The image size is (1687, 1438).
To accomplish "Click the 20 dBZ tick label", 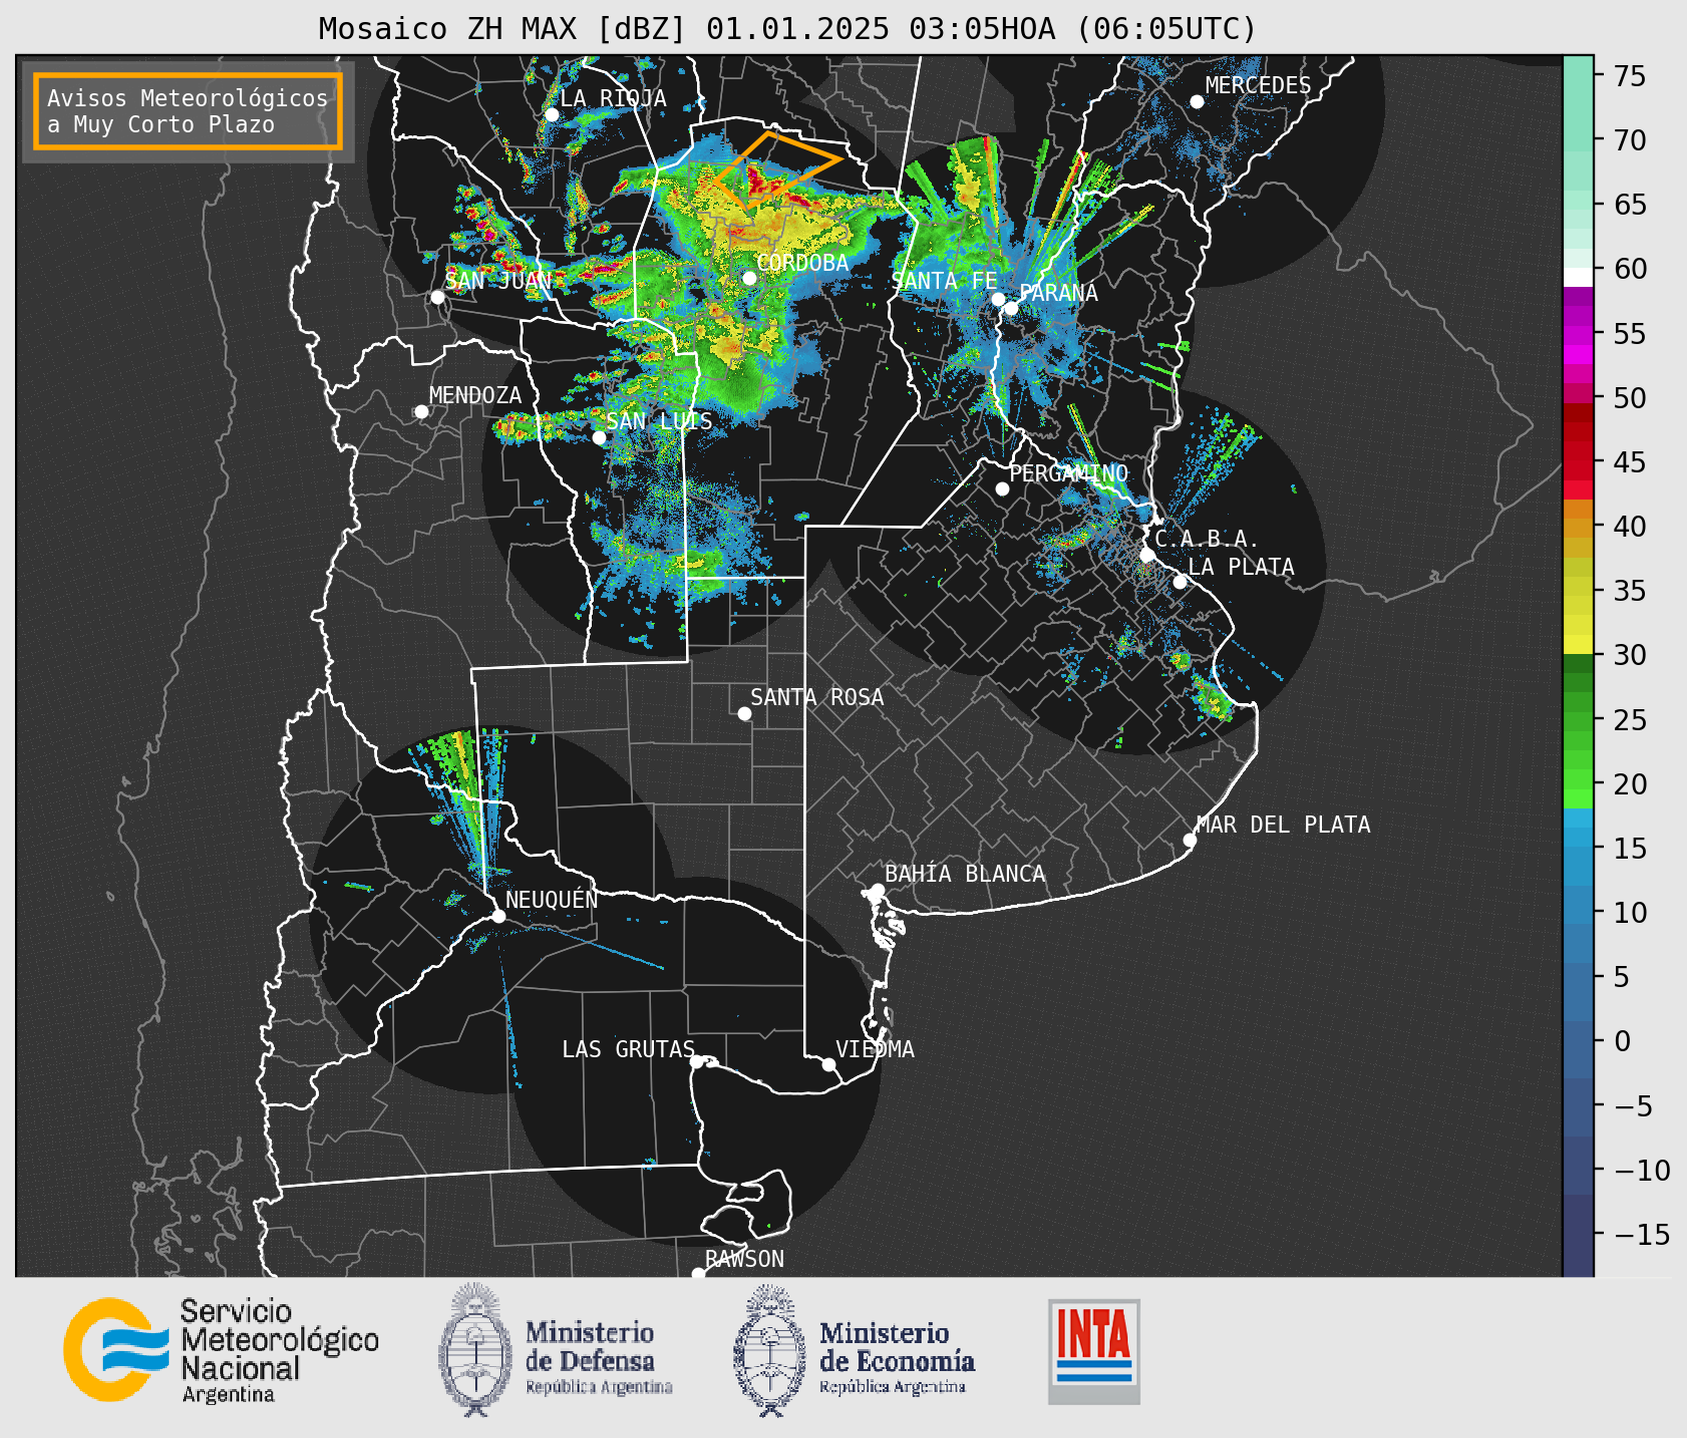I will click(1628, 784).
